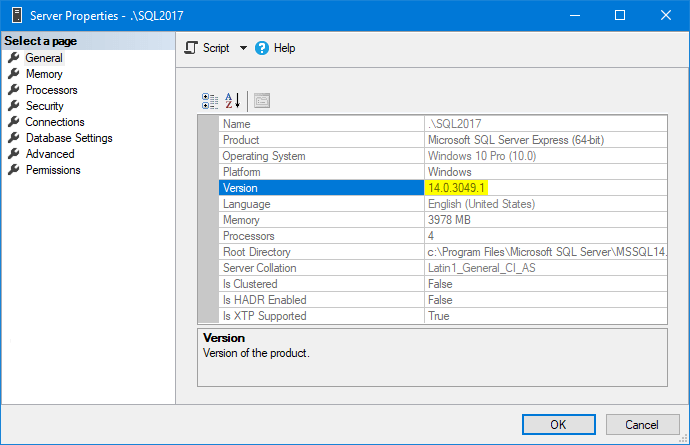Select the Memory property in the grid

[x=443, y=220]
